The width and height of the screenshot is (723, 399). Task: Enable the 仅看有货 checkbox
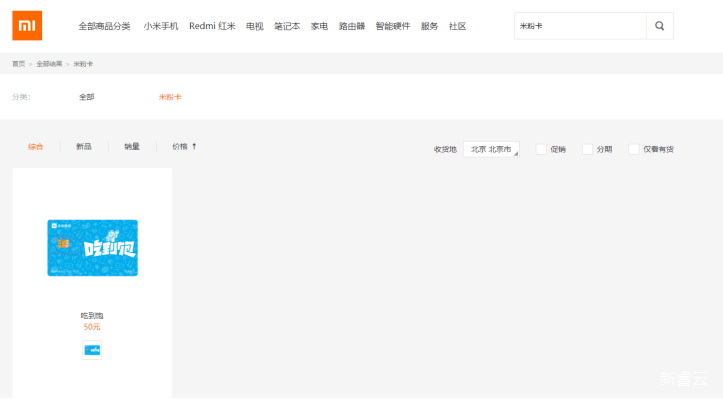pos(634,149)
